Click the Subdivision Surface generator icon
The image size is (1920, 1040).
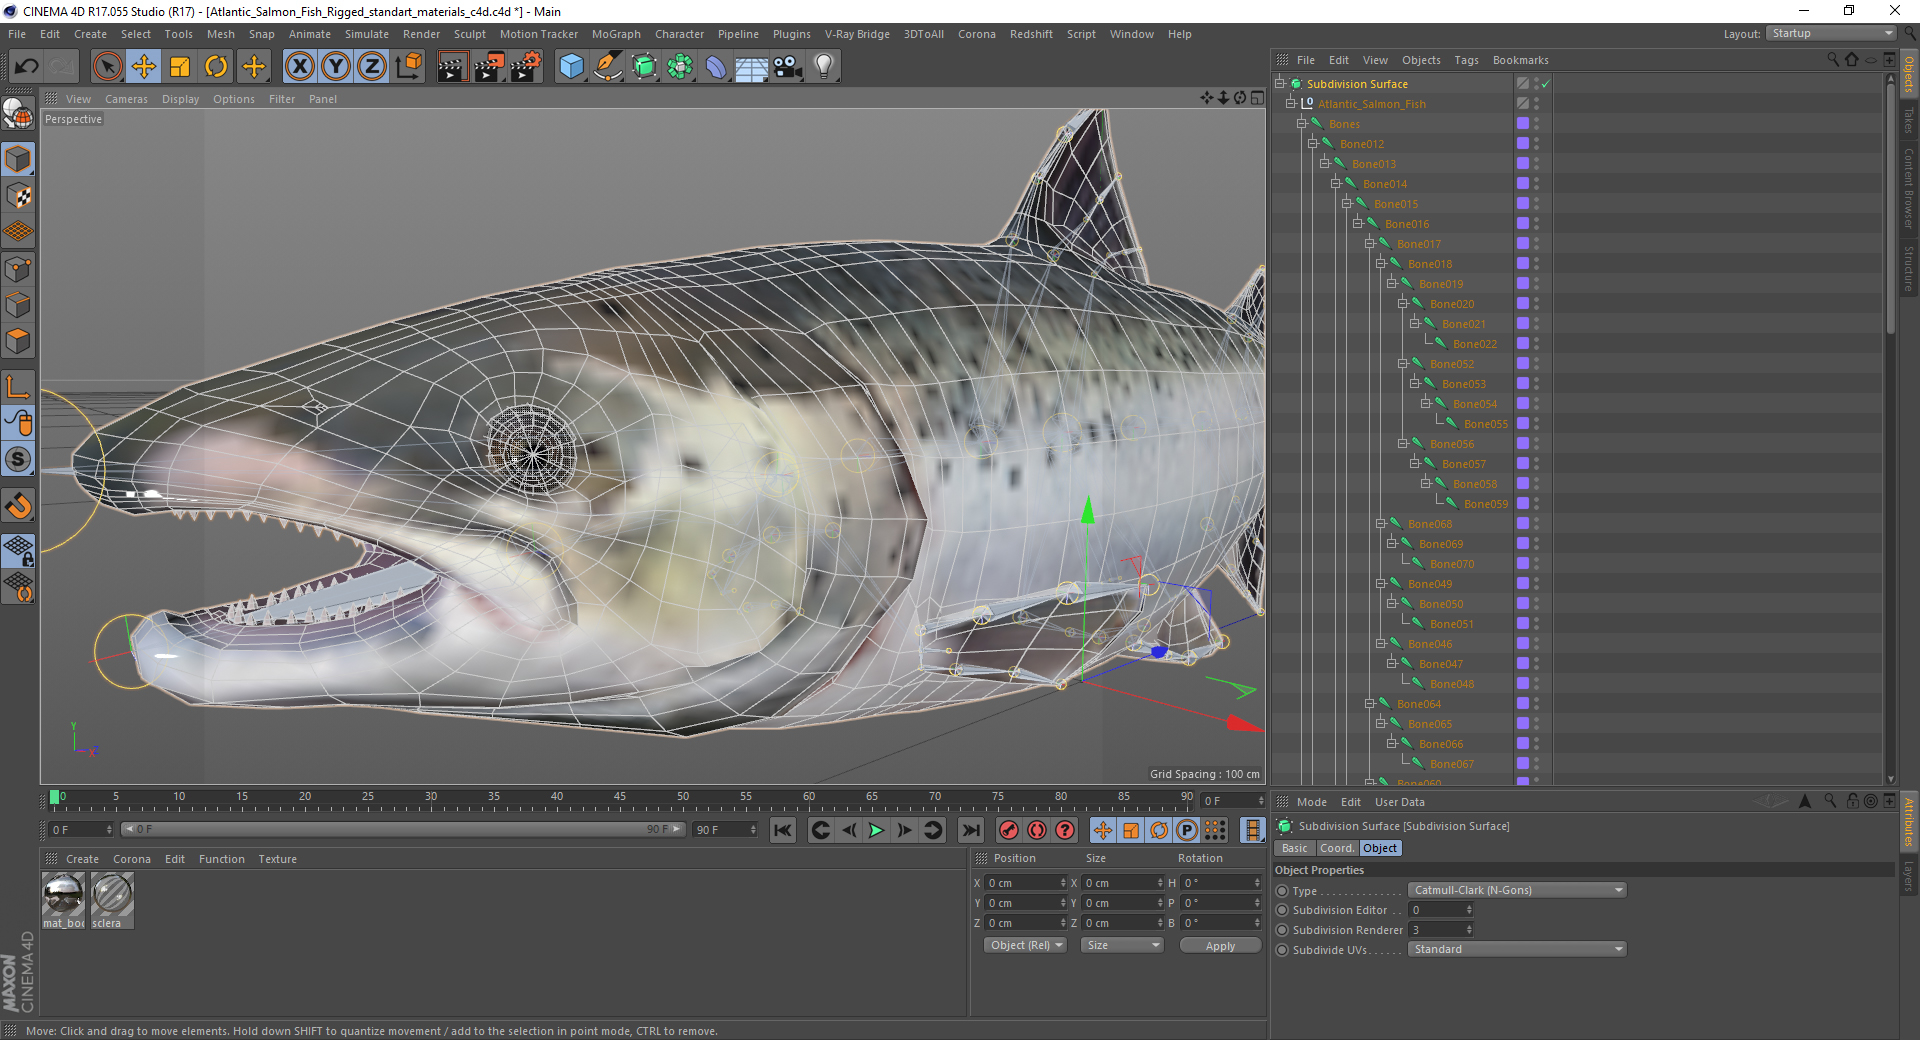tap(645, 66)
